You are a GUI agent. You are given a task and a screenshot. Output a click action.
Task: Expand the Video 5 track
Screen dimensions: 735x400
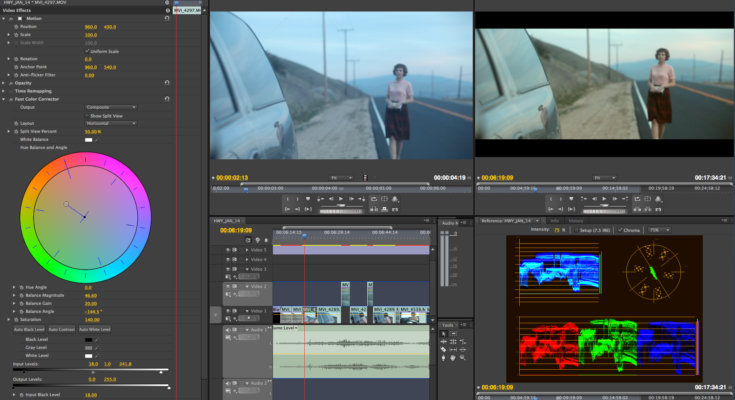click(x=247, y=250)
